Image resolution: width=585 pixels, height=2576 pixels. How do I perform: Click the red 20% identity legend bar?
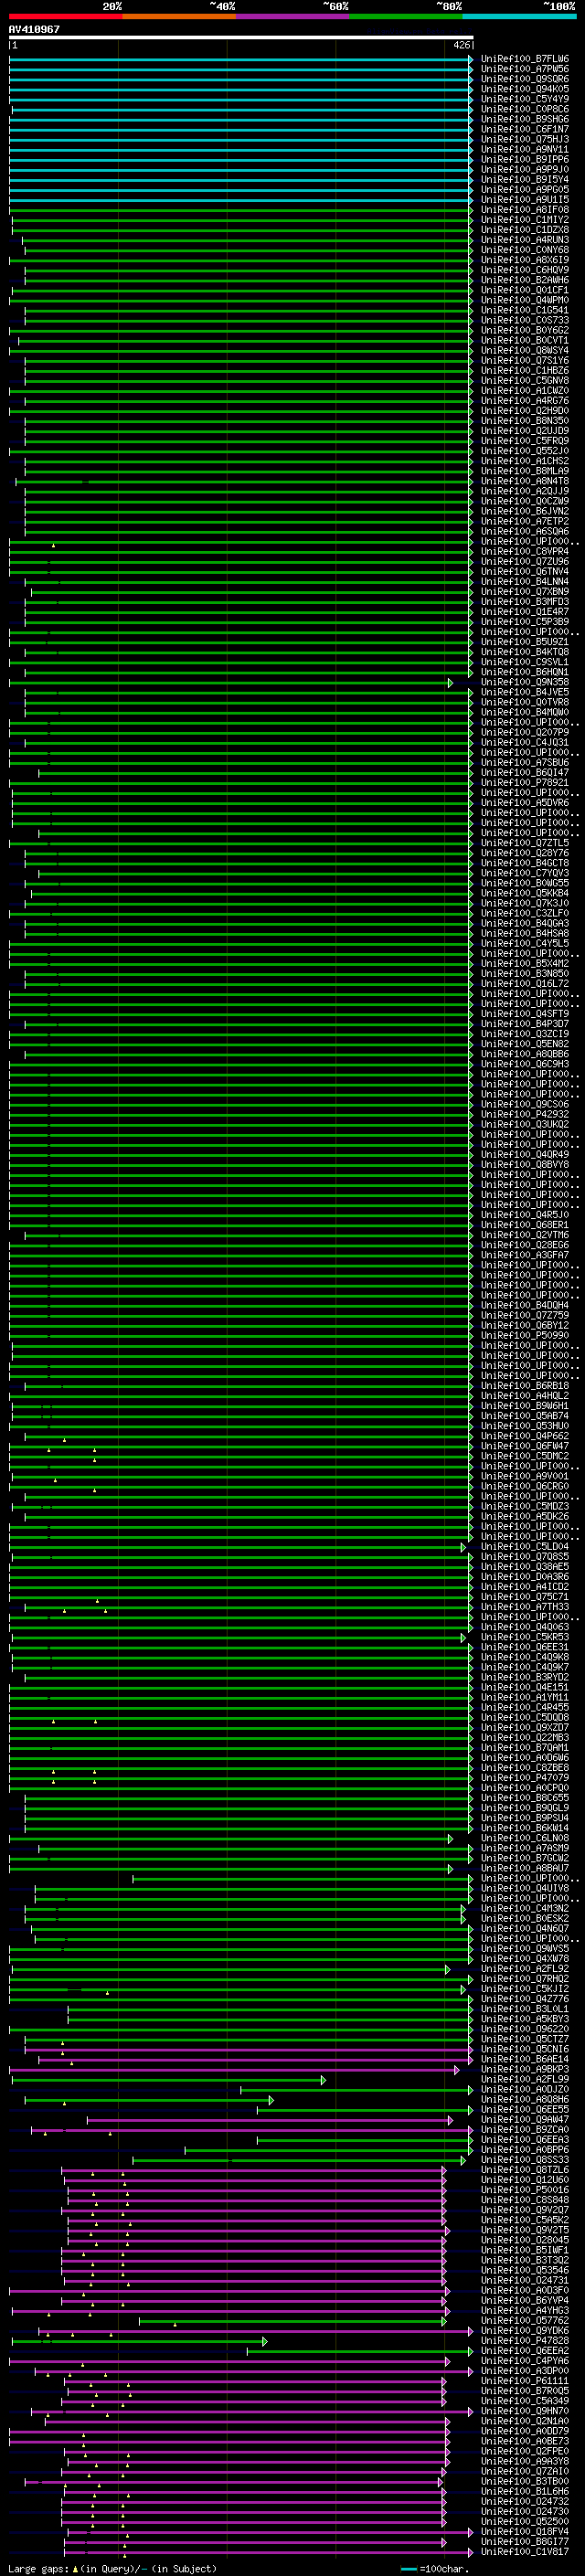click(x=66, y=16)
